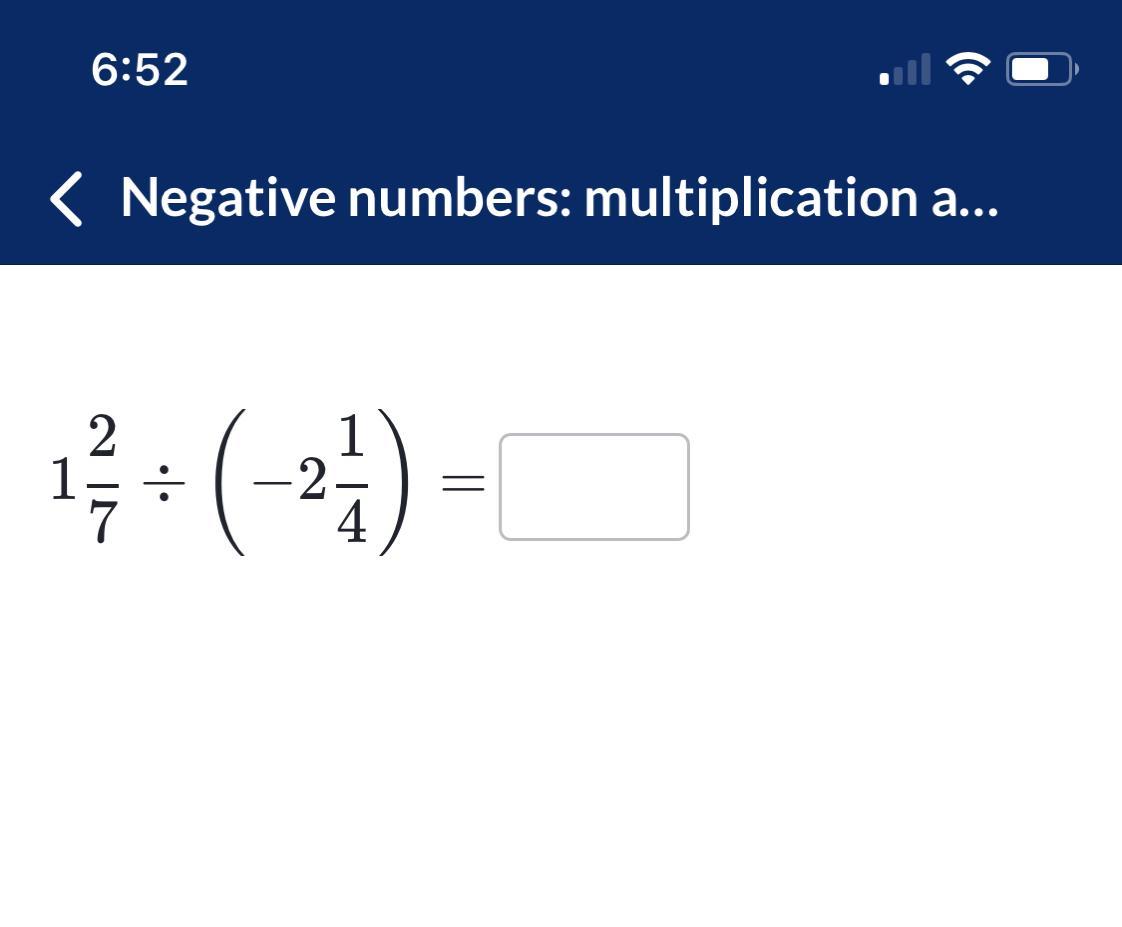The image size is (1122, 927).
Task: Focus the empty answer input box
Action: pyautogui.click(x=594, y=487)
